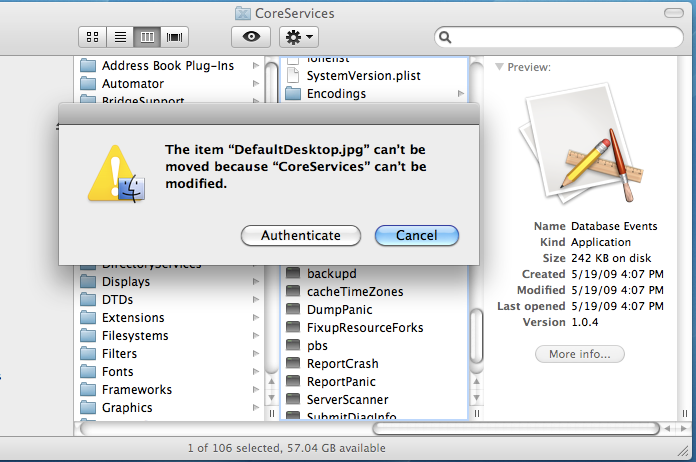Click the window resize corner grip
Image resolution: width=696 pixels, height=462 pixels.
tap(683, 451)
